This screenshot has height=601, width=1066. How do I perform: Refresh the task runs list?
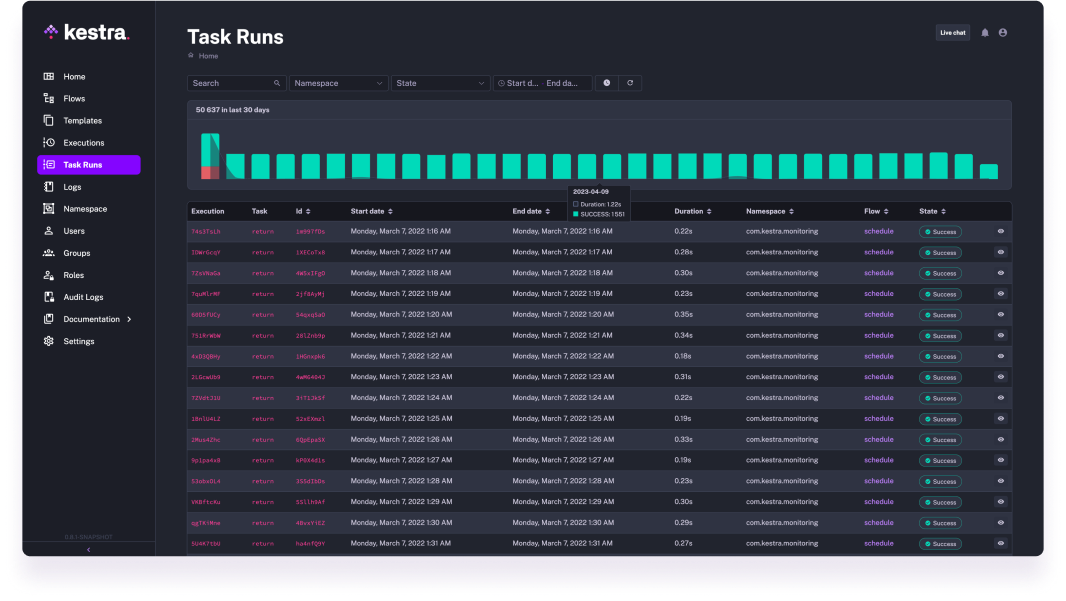click(630, 83)
